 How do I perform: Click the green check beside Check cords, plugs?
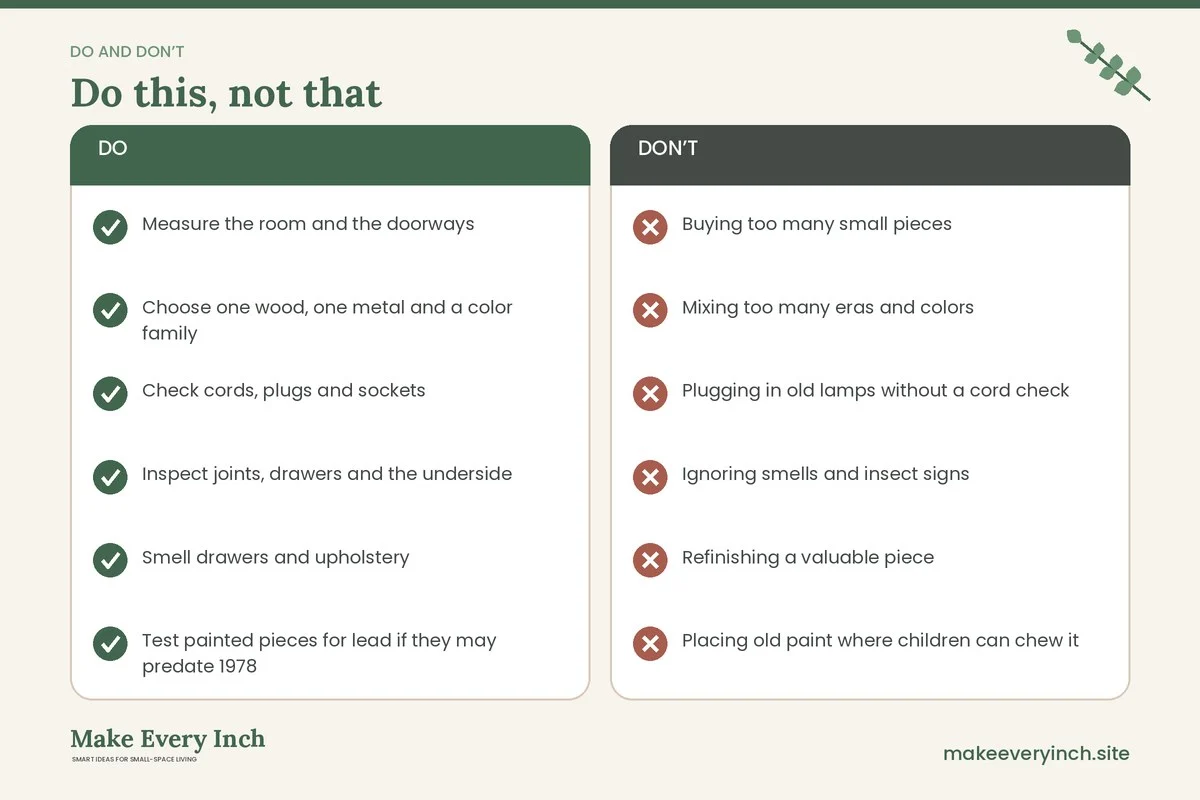[110, 394]
